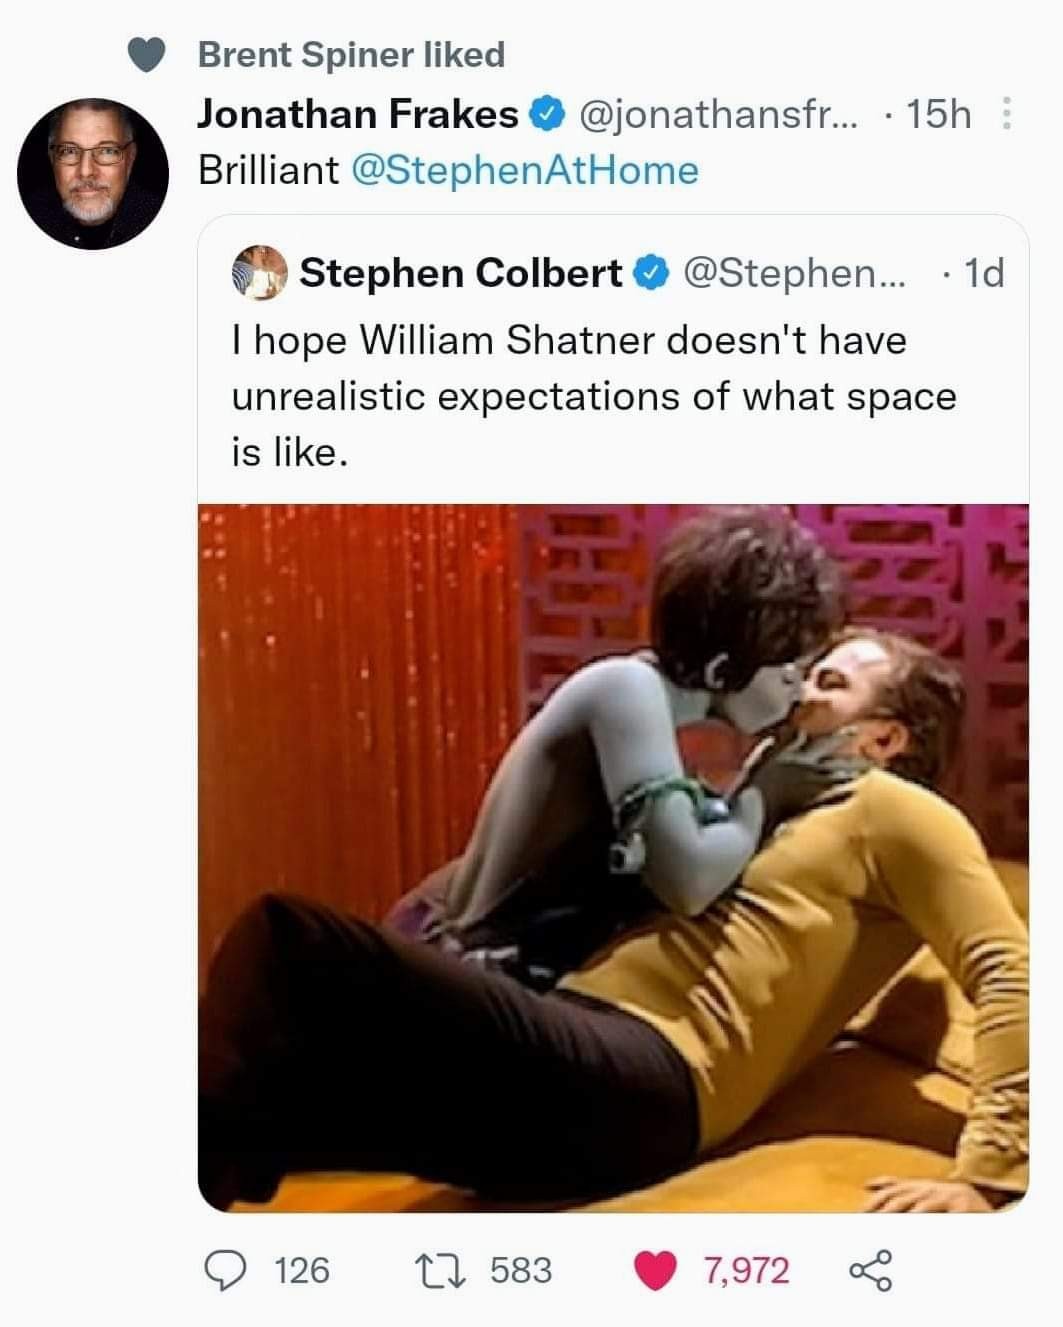Viewport: 1063px width, 1327px height.
Task: Open the share icon options
Action: (x=870, y=1271)
